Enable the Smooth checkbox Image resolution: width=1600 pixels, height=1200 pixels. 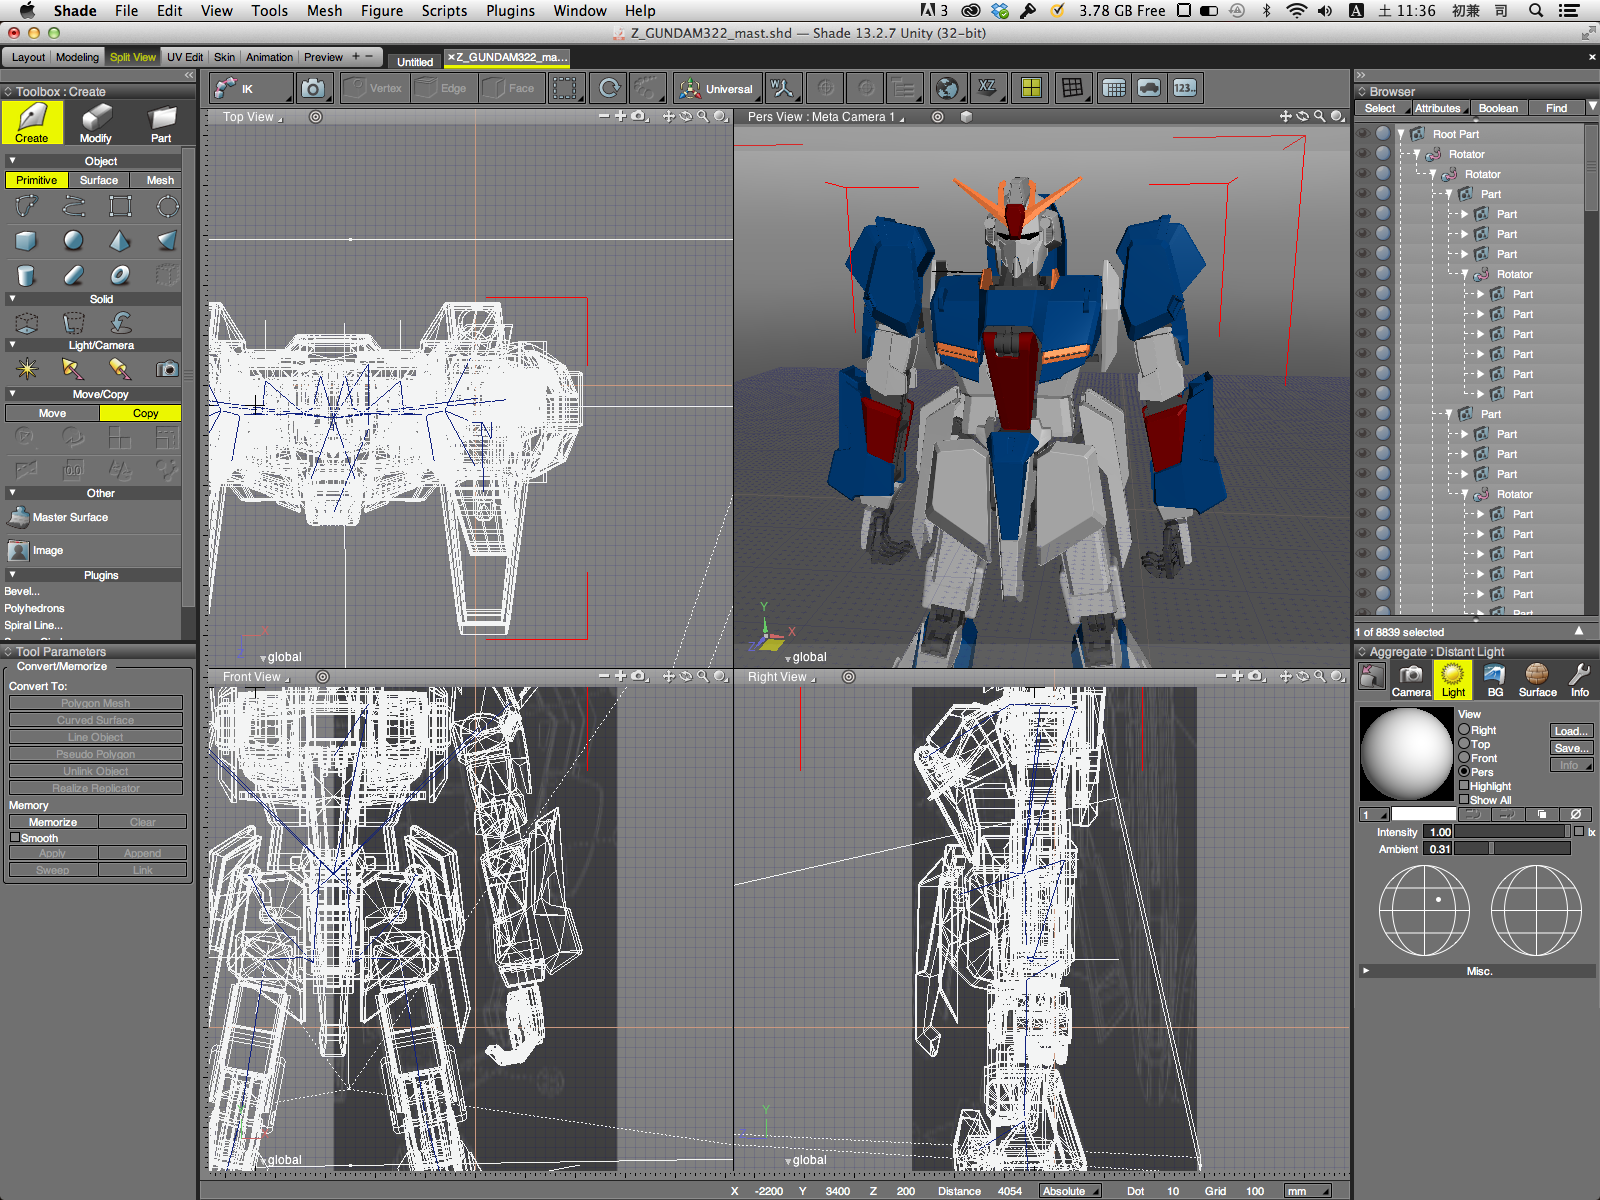15,838
